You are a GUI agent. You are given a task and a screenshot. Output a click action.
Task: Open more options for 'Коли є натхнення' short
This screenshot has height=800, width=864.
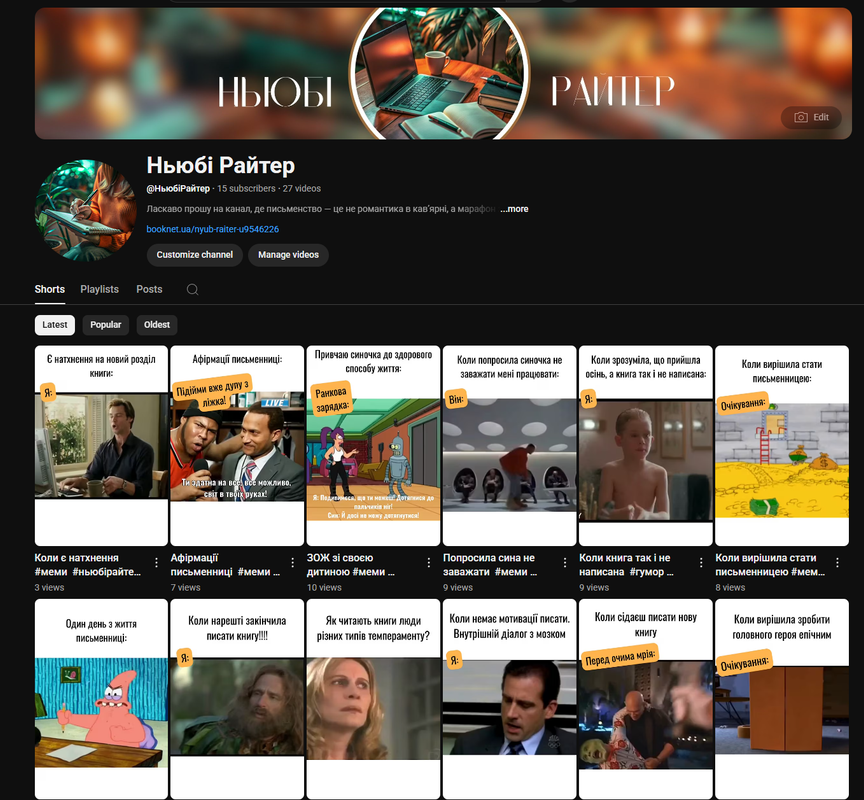(156, 563)
